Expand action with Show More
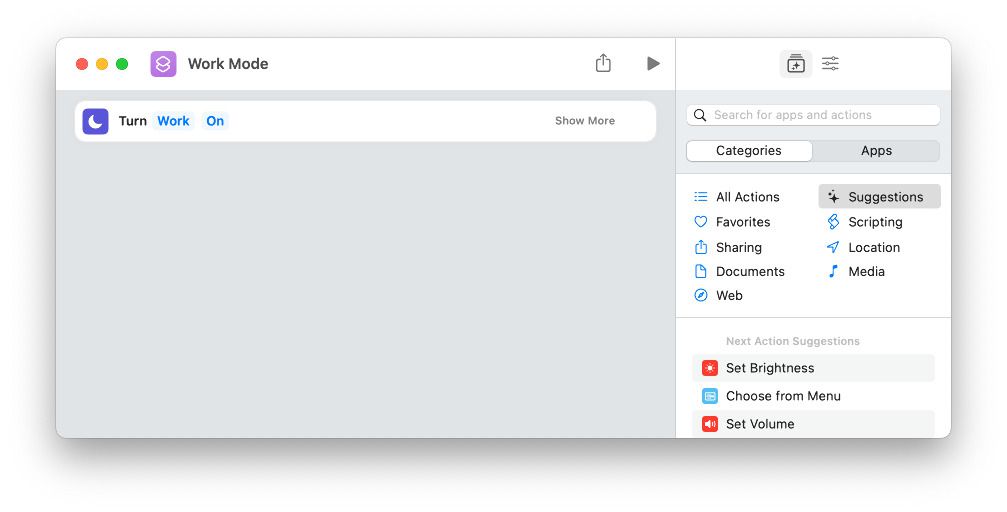The width and height of the screenshot is (1007, 512). pos(585,121)
